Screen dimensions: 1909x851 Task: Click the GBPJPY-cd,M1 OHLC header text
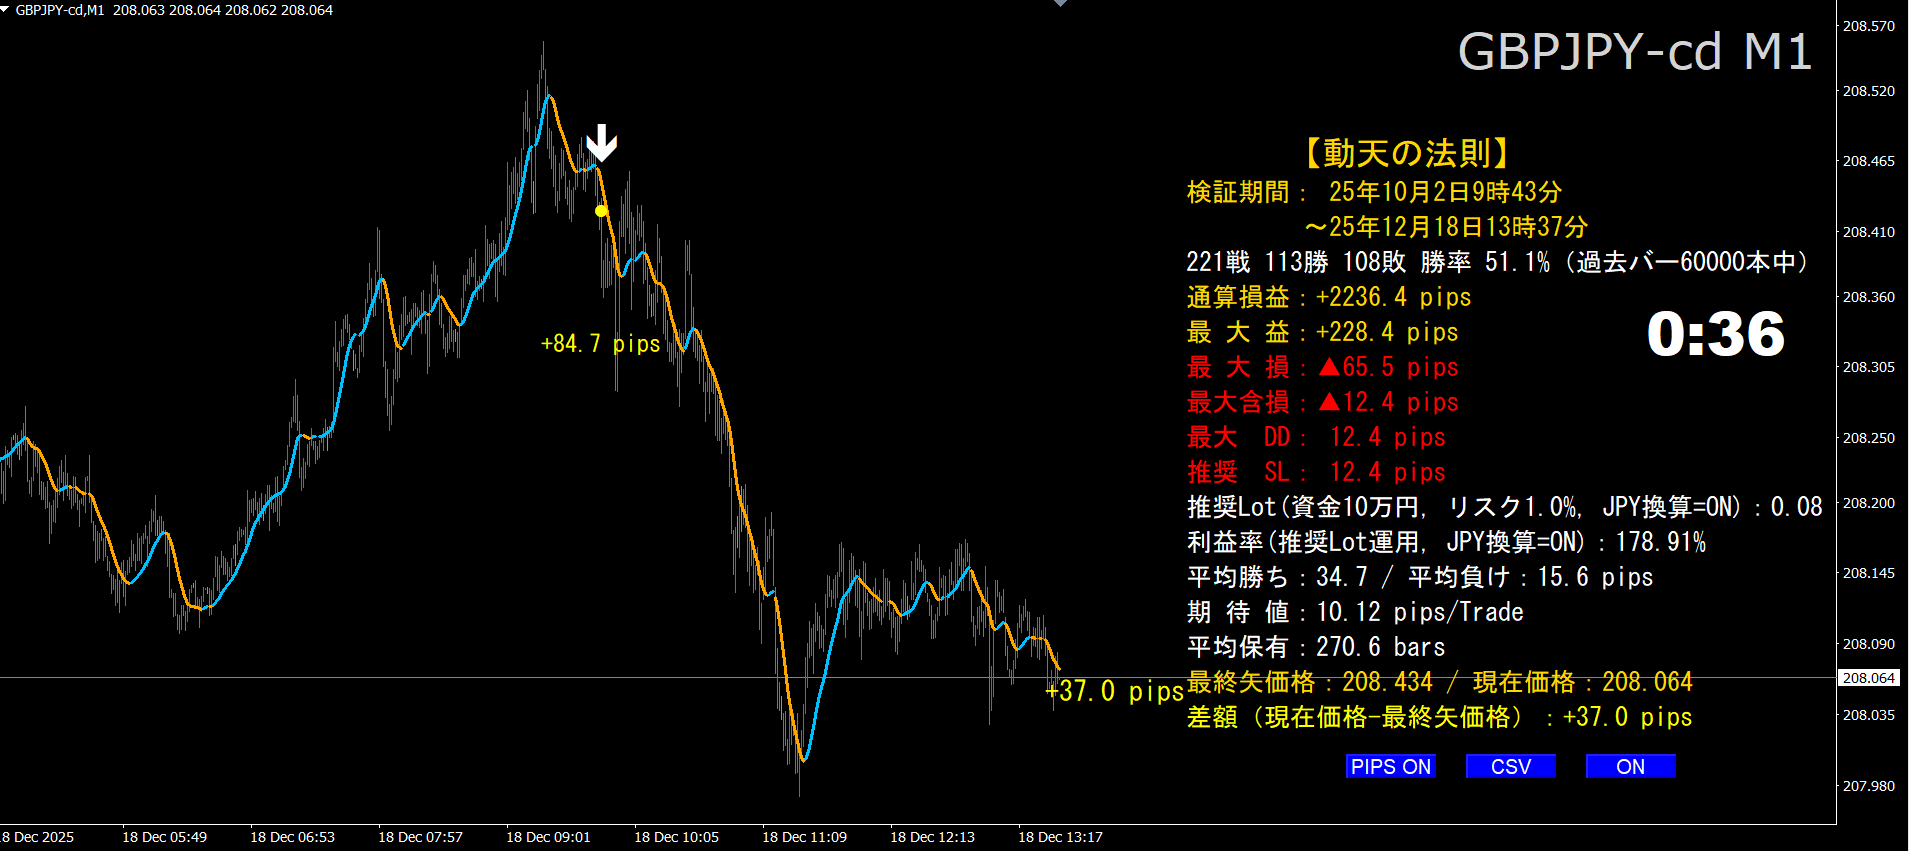174,10
